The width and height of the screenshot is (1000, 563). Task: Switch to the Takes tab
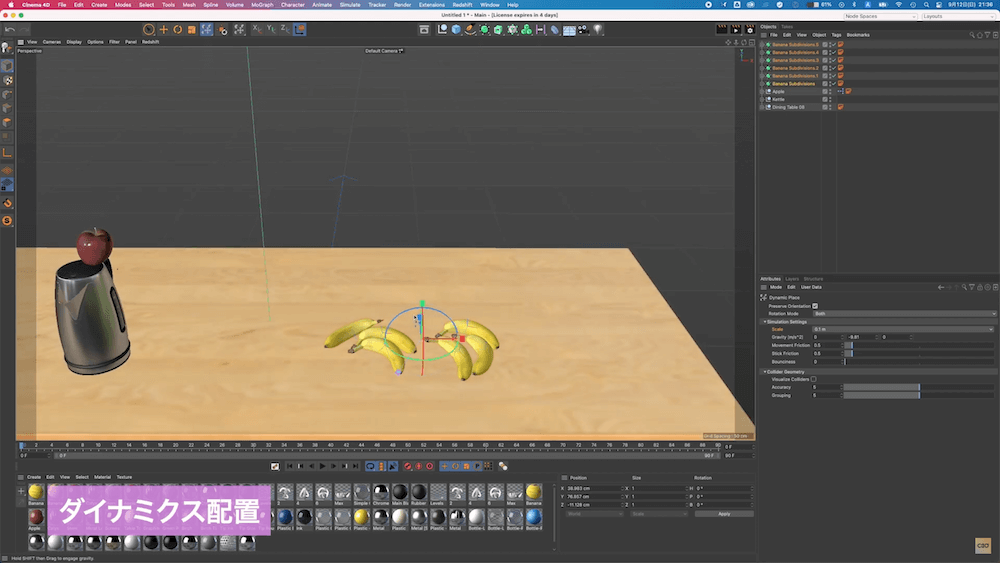pyautogui.click(x=787, y=27)
